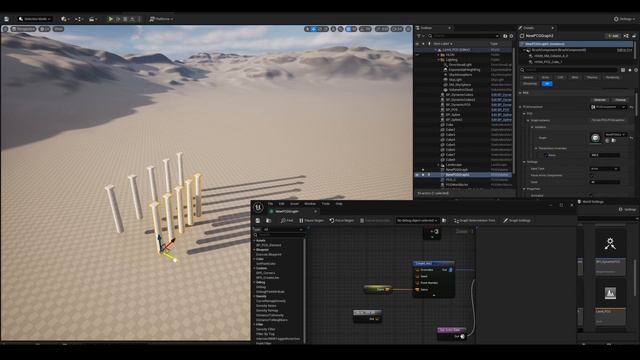
Task: Toggle Pause Regen in PCG toolbar
Action: 311,220
